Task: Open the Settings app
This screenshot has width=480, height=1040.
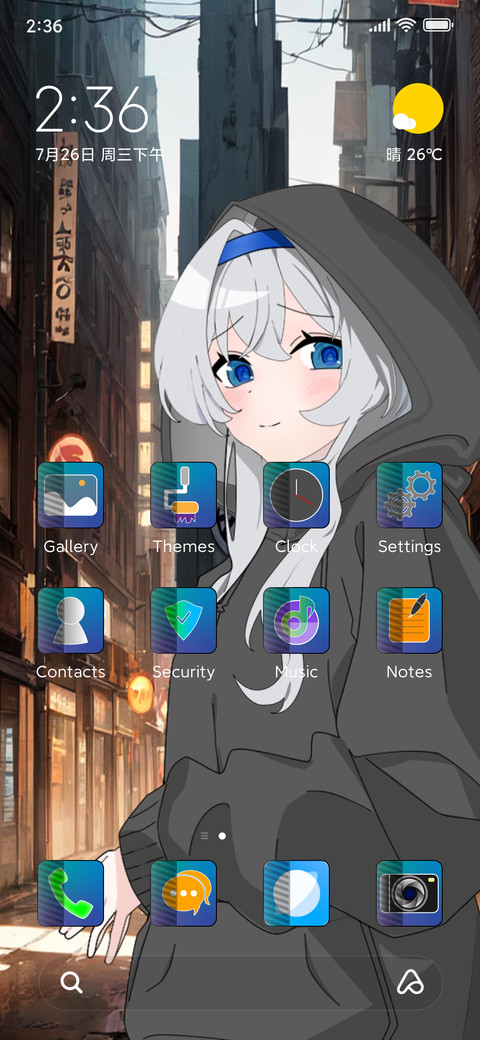Action: (x=409, y=495)
